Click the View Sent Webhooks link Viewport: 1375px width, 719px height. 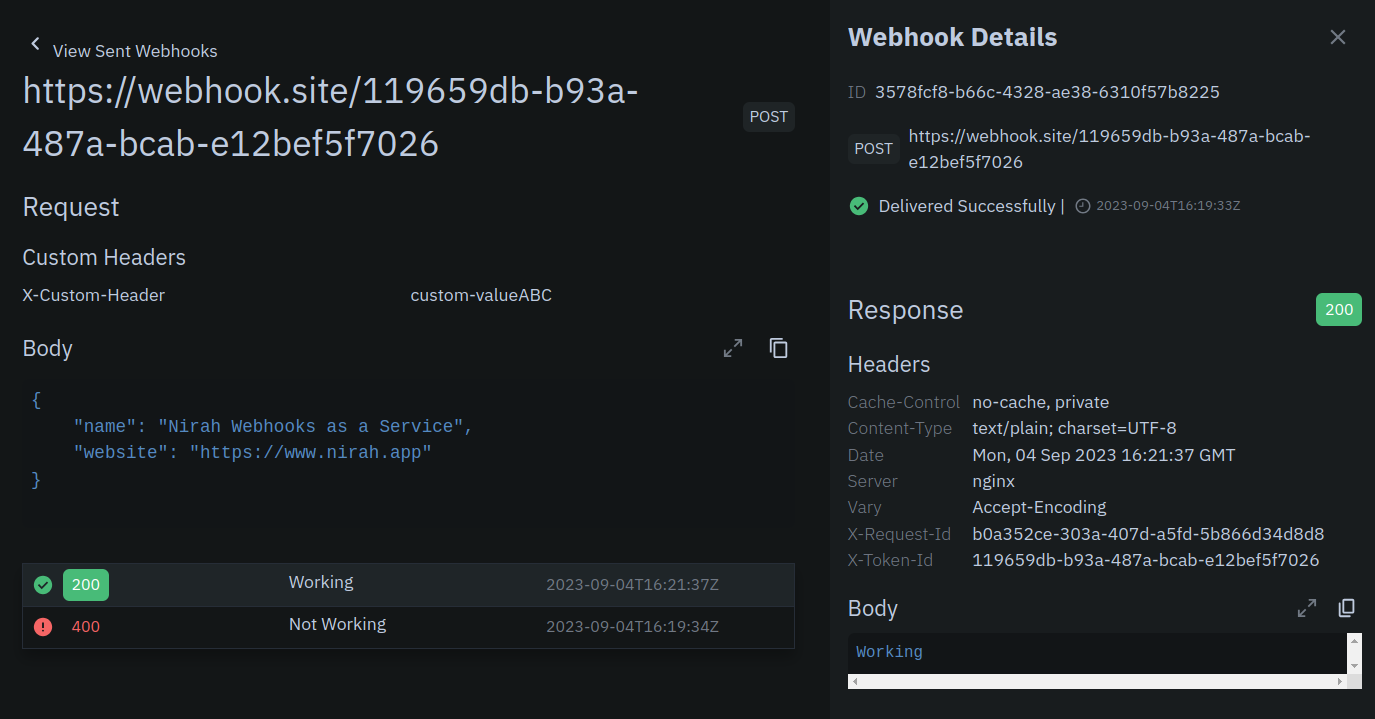tap(134, 50)
